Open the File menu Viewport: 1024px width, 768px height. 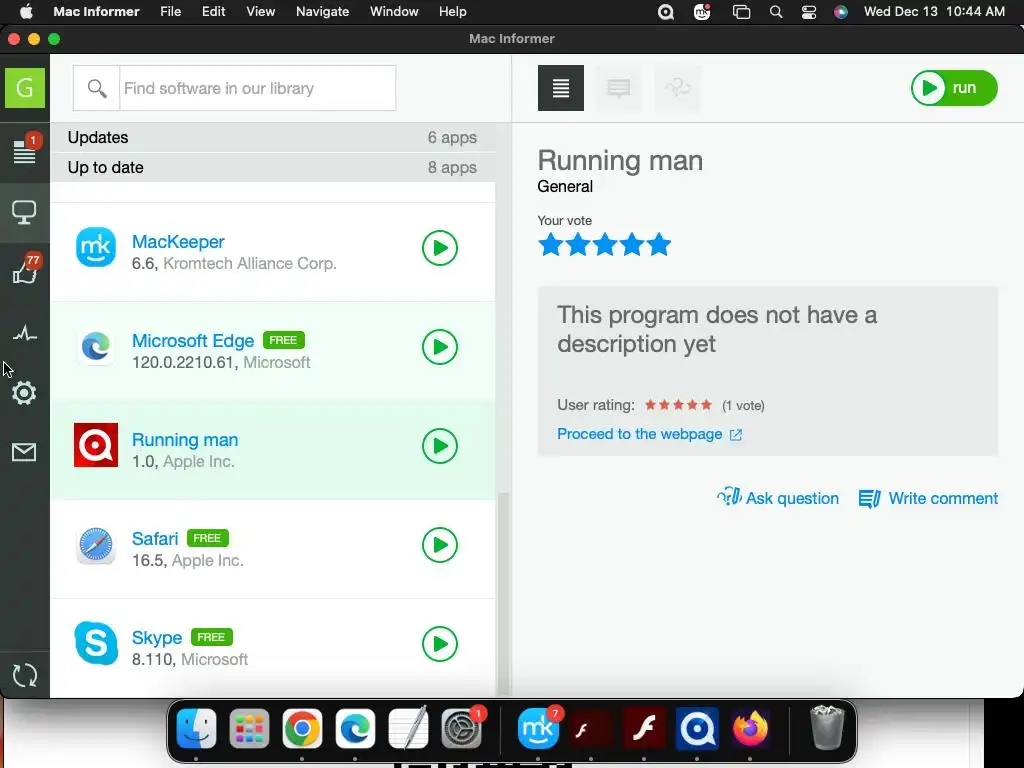[170, 12]
